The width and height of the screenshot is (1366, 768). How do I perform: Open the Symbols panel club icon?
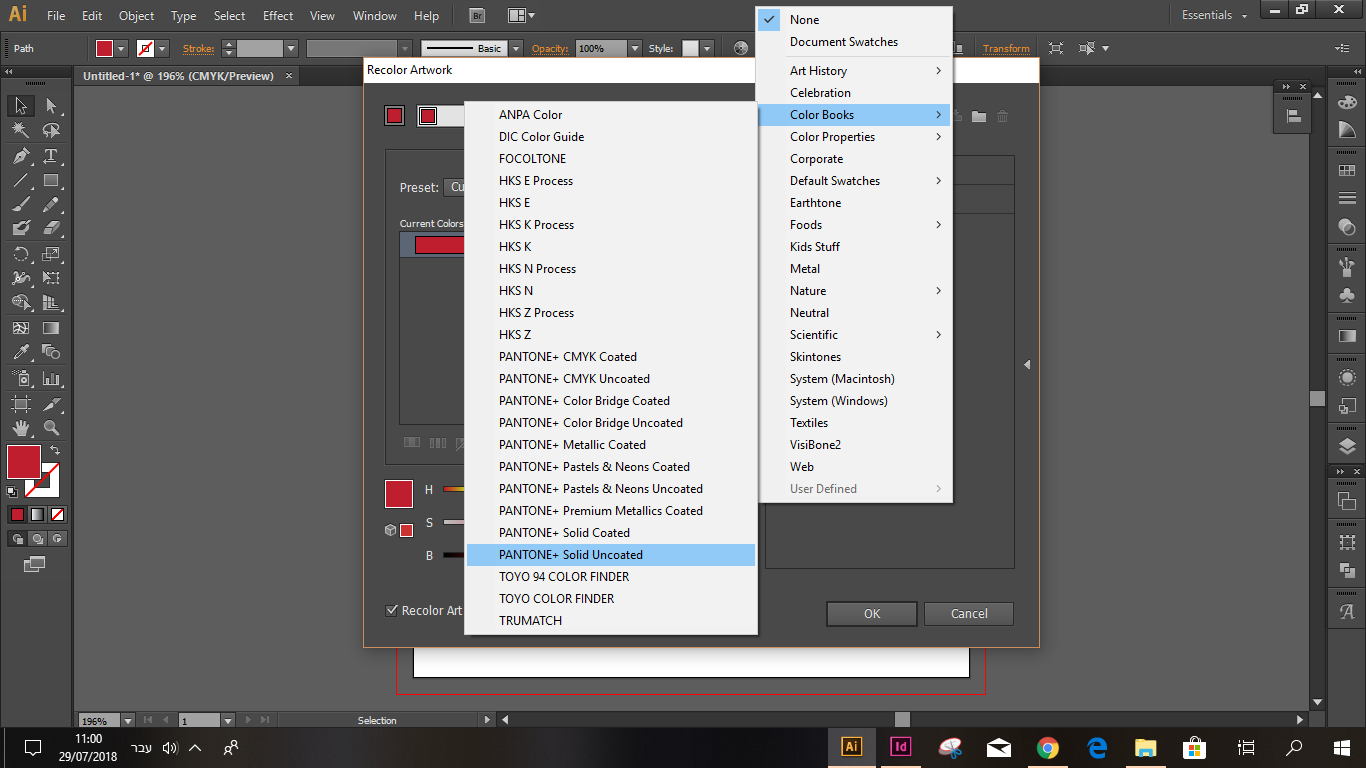1347,296
